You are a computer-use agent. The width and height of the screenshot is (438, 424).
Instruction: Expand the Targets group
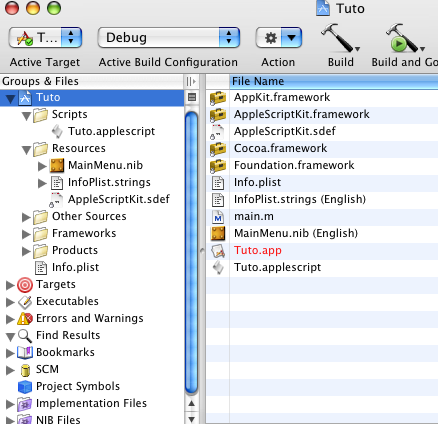[x=10, y=285]
